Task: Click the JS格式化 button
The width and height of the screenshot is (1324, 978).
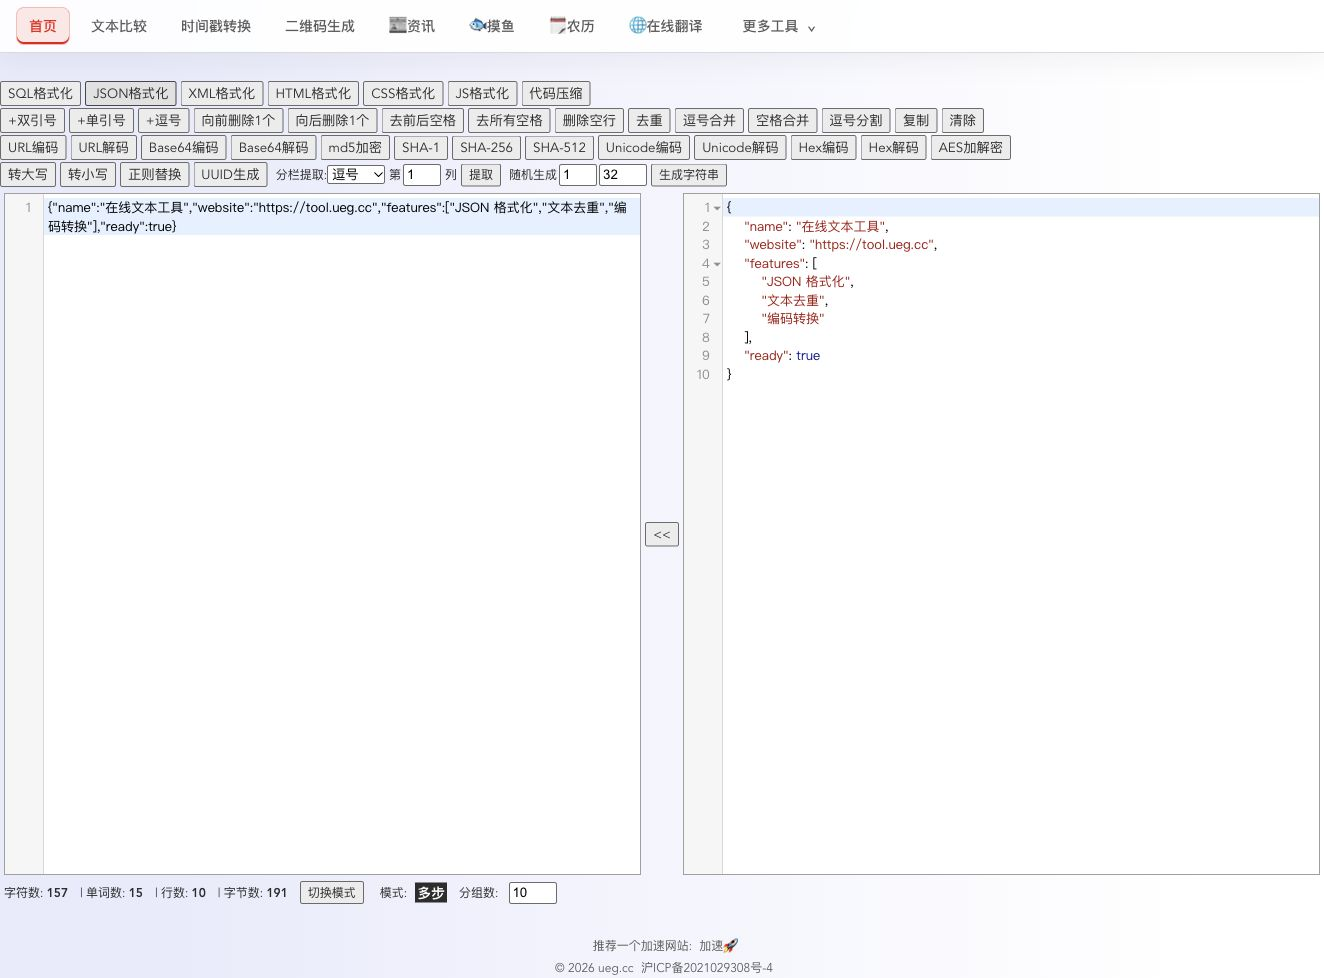Action: click(482, 93)
